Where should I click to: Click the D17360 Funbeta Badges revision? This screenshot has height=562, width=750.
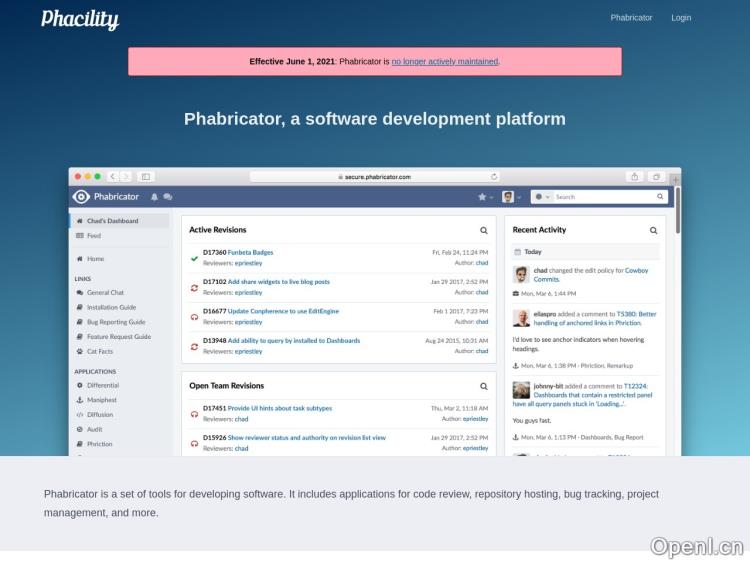click(x=250, y=252)
